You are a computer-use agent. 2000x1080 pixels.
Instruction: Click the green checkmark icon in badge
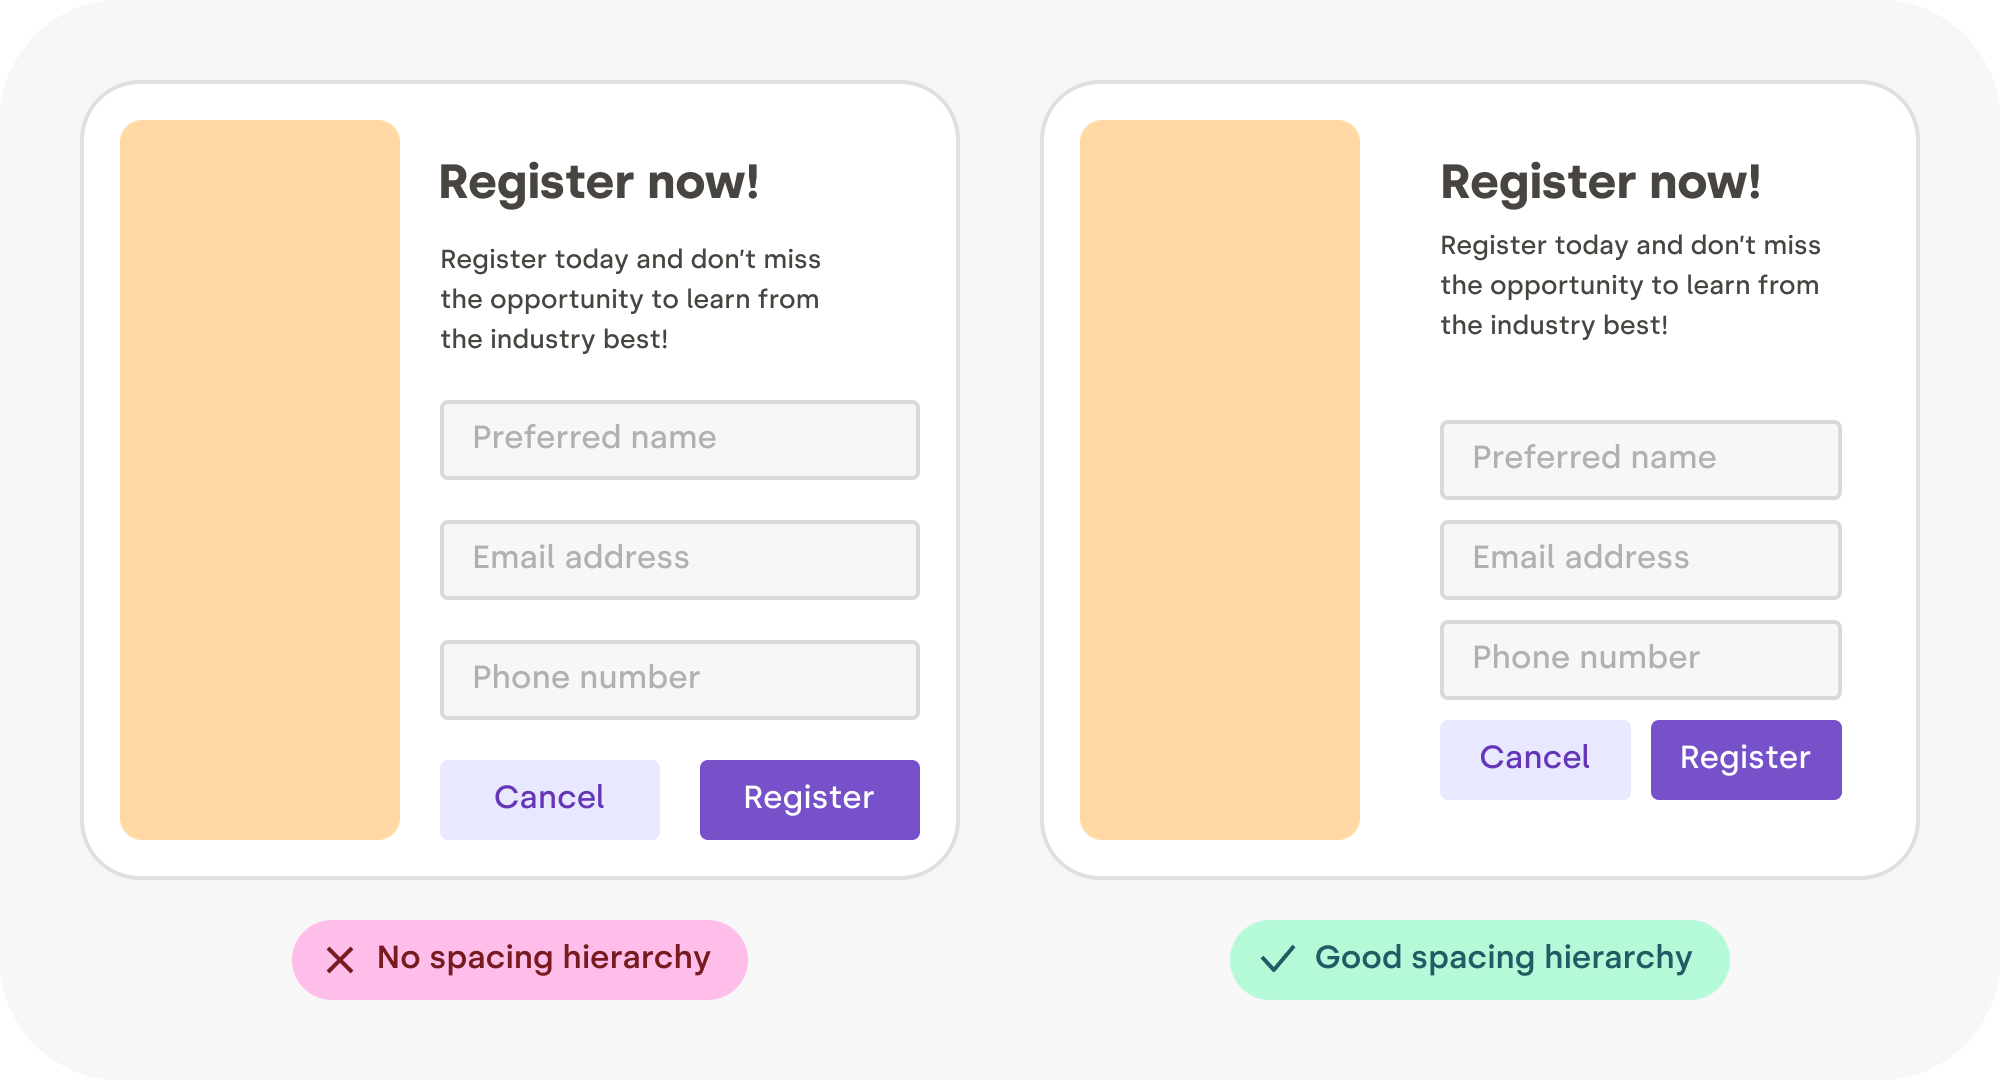(x=1278, y=959)
